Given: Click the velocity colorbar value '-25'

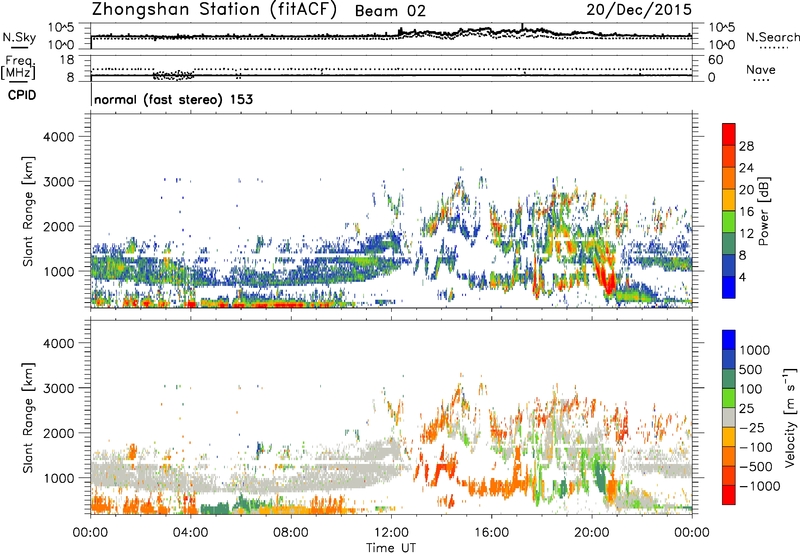Looking at the screenshot, I should click(x=753, y=427).
